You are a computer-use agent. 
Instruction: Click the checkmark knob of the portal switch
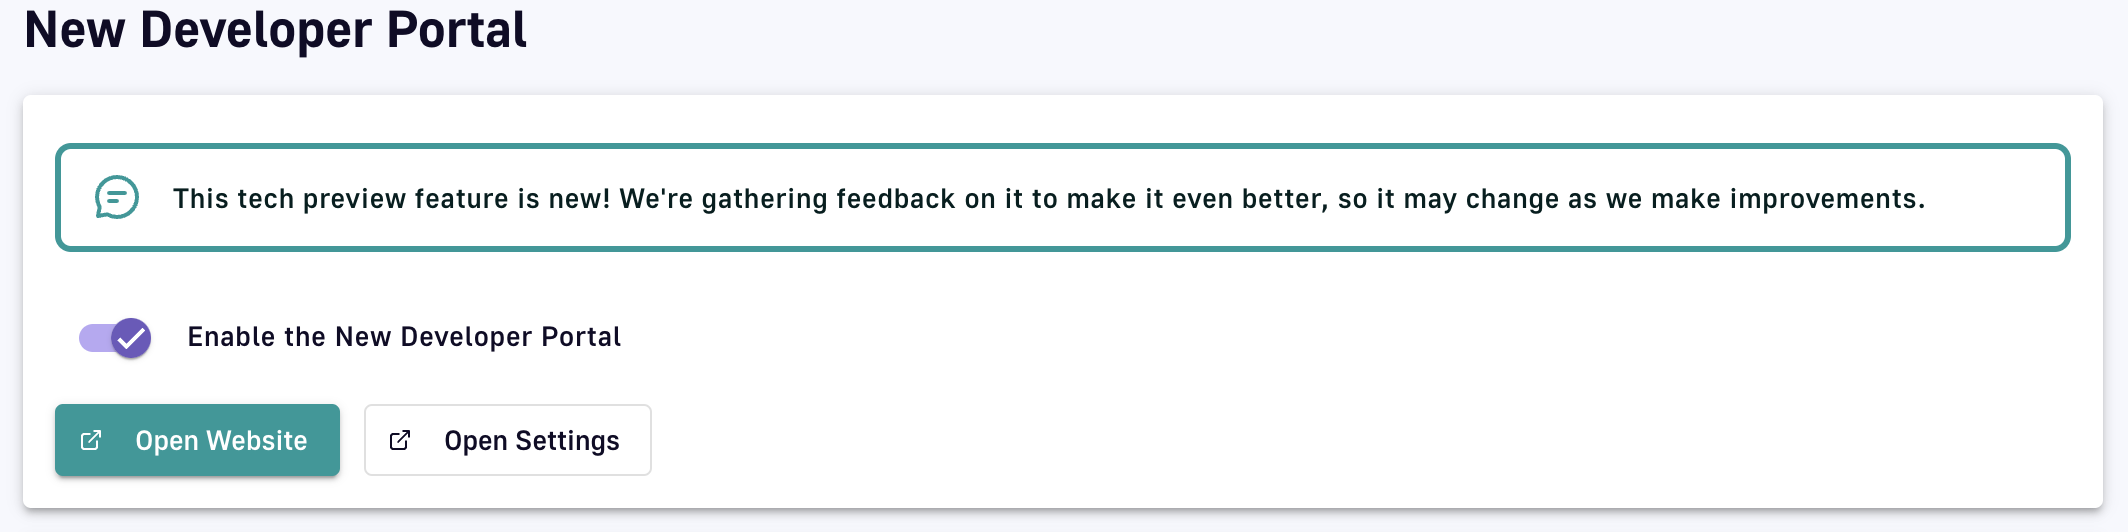pos(131,338)
